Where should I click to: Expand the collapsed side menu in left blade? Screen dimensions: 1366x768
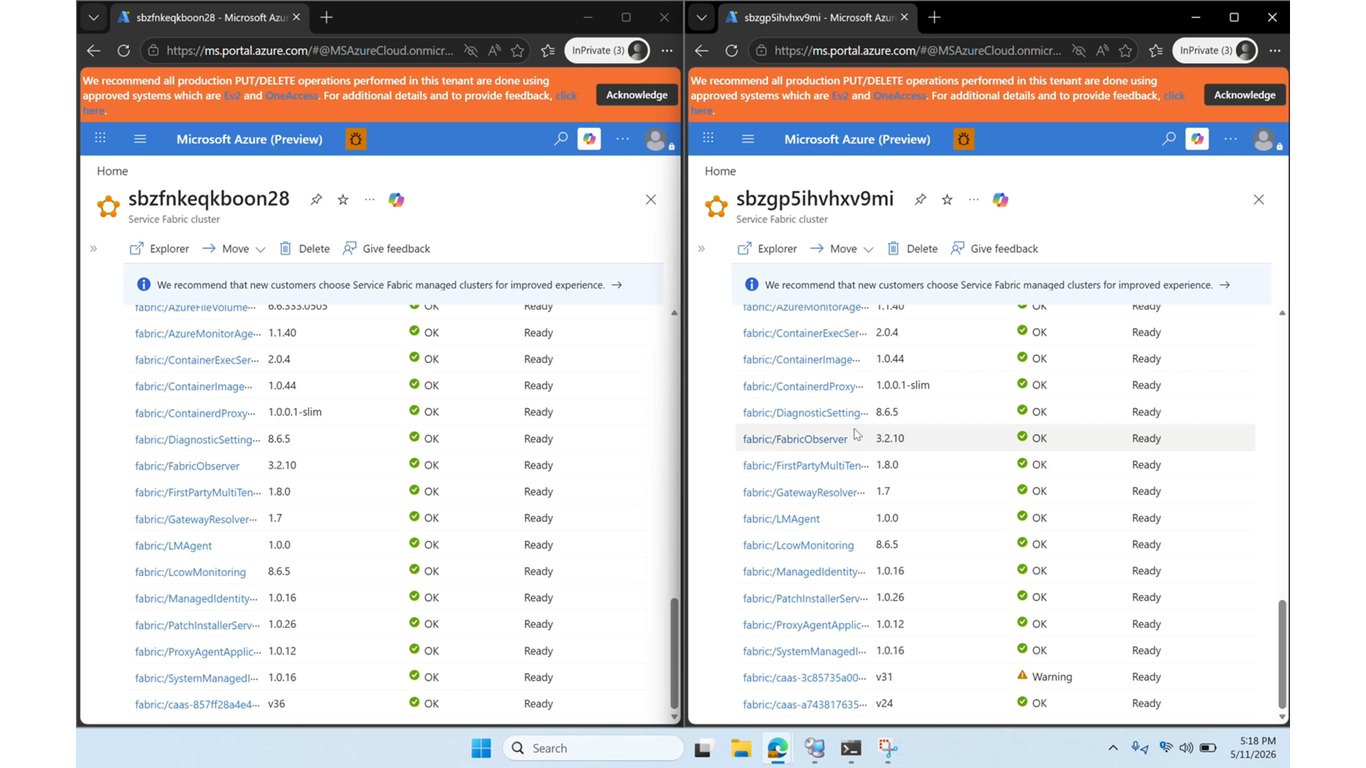pyautogui.click(x=94, y=249)
